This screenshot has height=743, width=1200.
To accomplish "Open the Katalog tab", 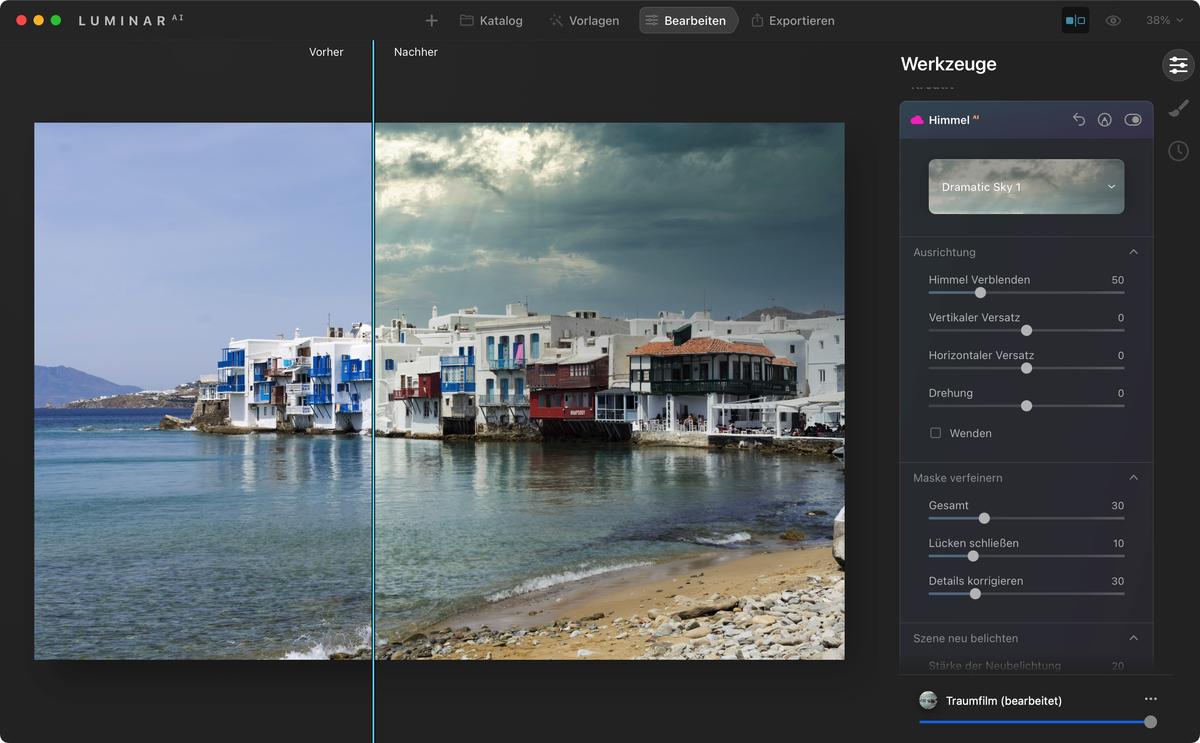I will (491, 20).
